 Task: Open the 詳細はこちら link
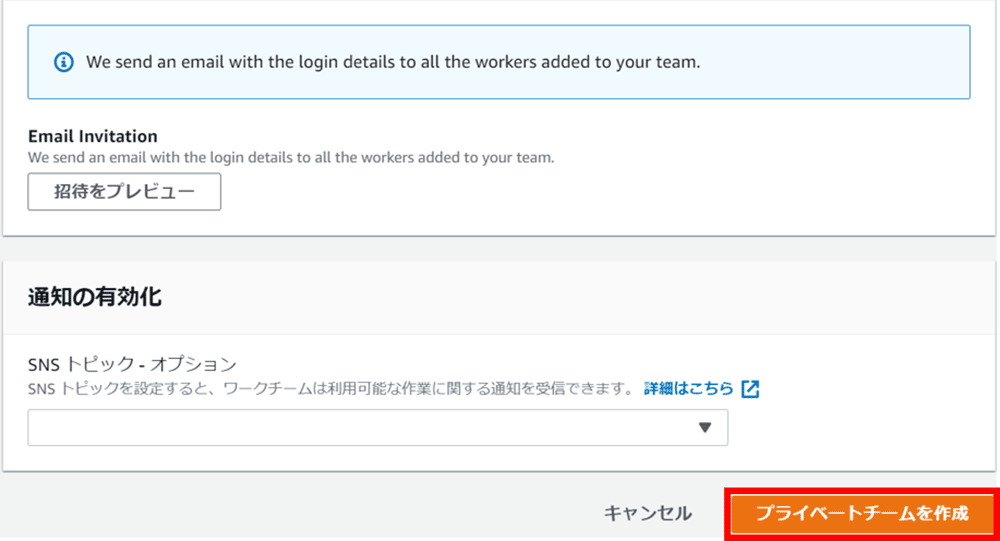coord(688,389)
